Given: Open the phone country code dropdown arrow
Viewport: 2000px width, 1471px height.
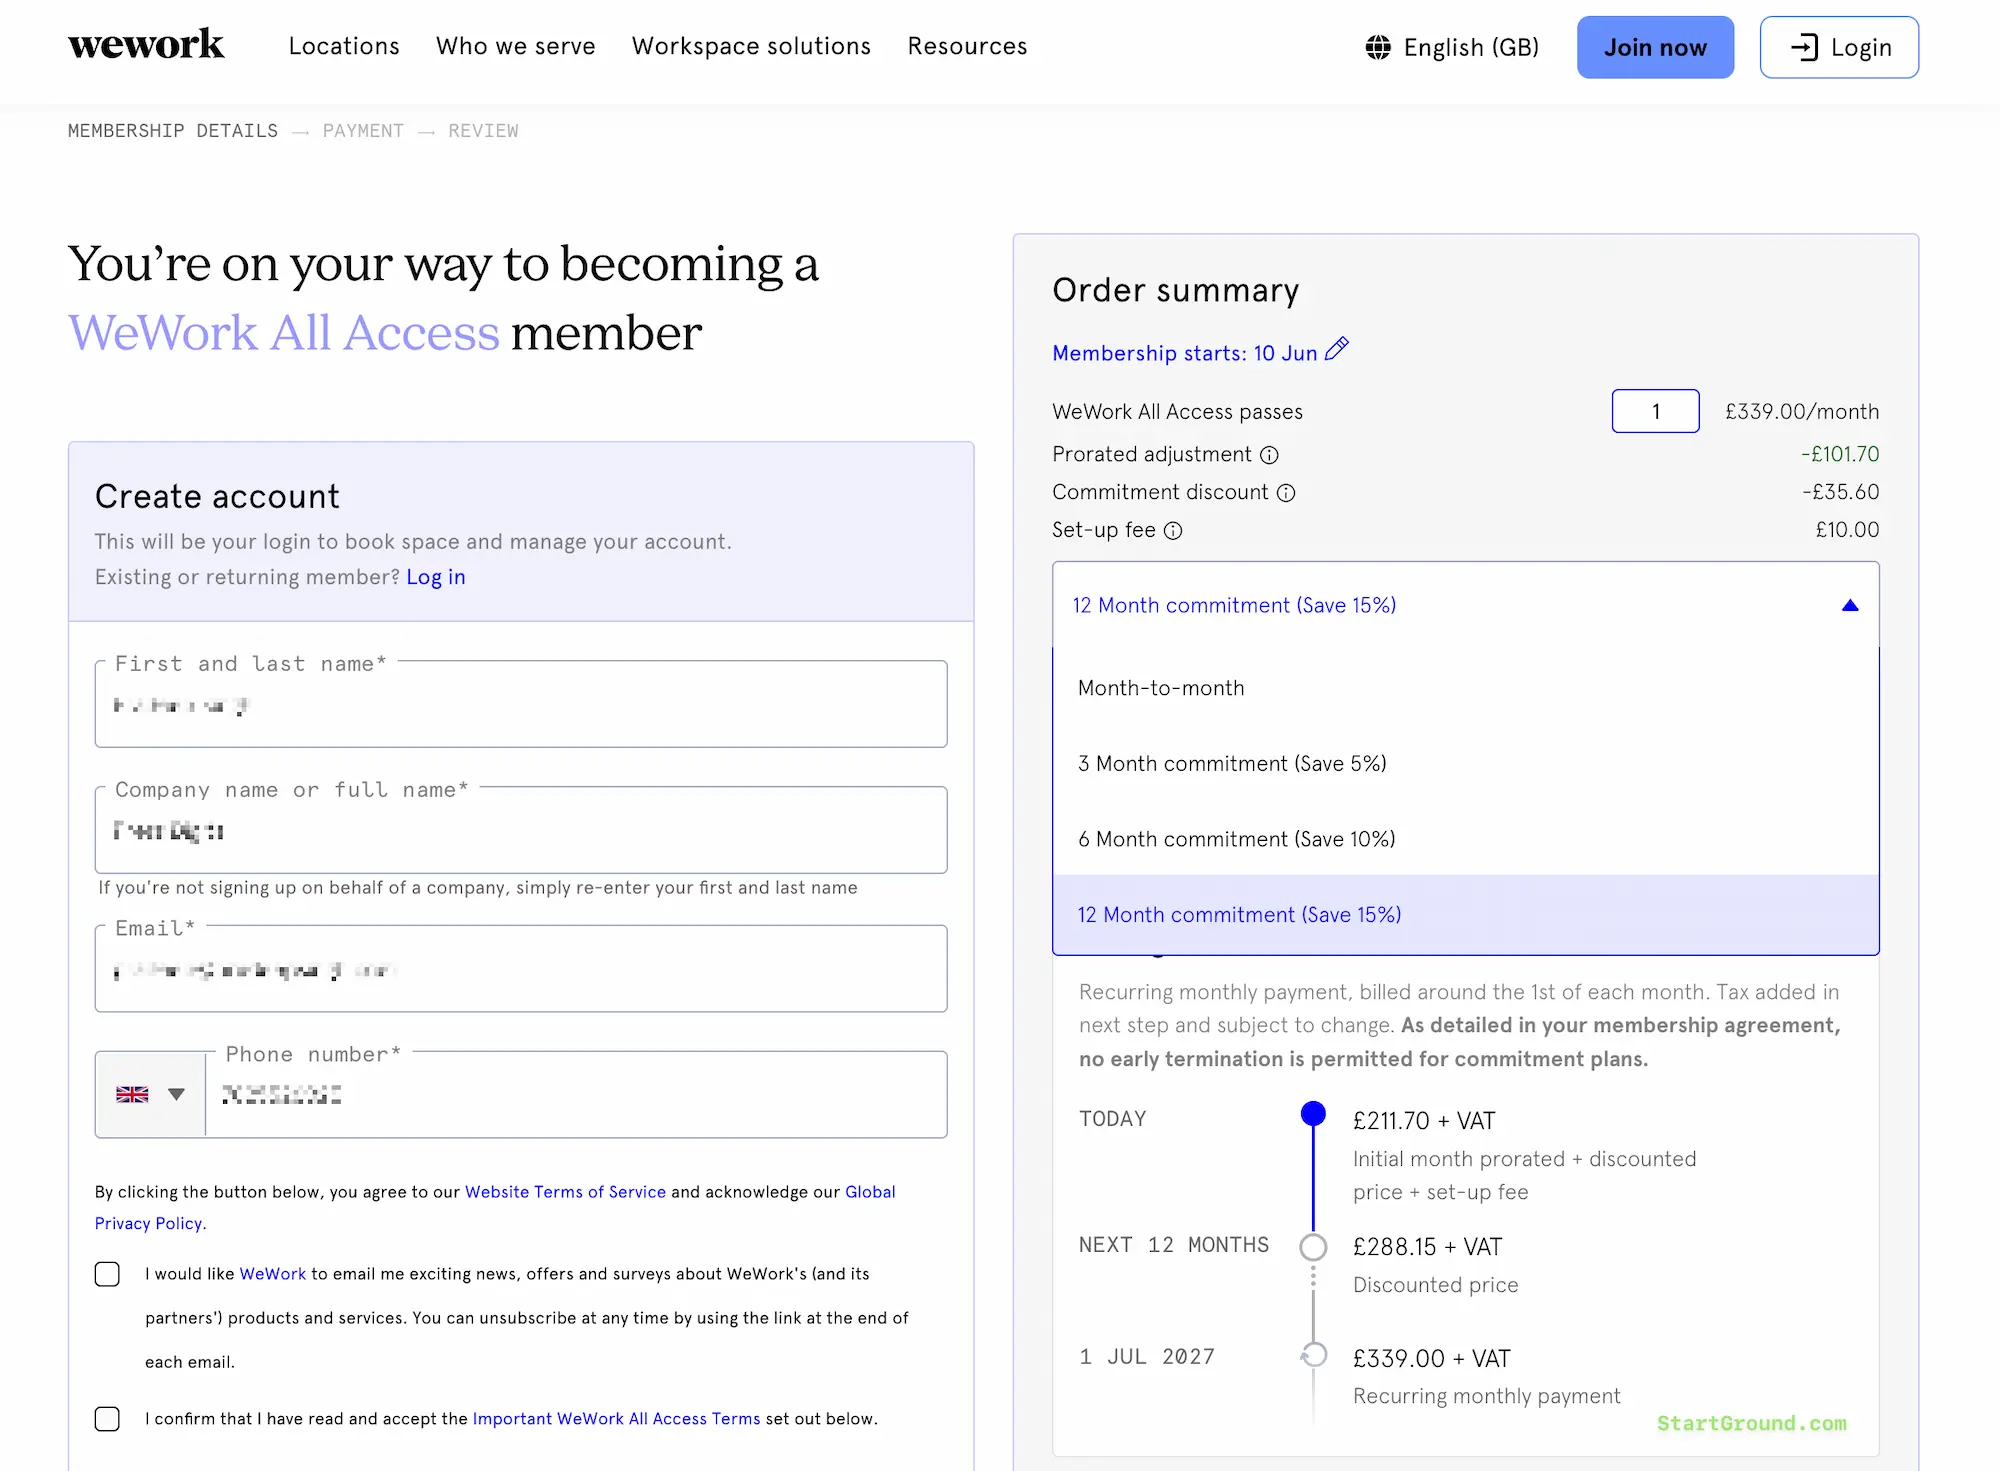Looking at the screenshot, I should pyautogui.click(x=177, y=1094).
